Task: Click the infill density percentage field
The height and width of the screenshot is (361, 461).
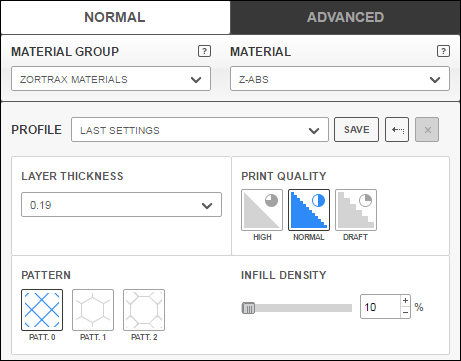Action: pyautogui.click(x=381, y=307)
